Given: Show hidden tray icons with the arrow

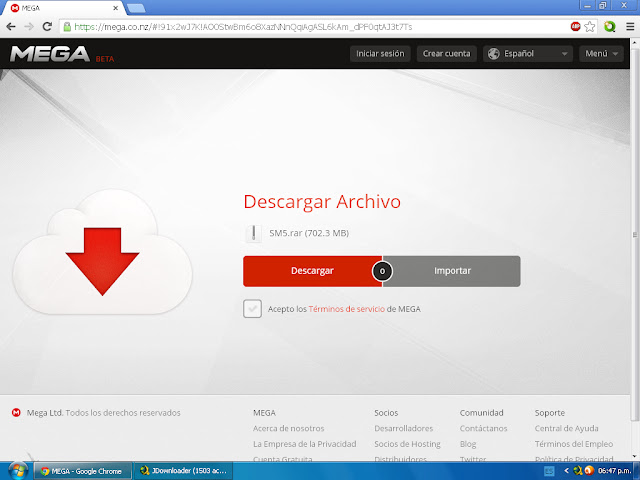Looking at the screenshot, I should click(x=566, y=471).
